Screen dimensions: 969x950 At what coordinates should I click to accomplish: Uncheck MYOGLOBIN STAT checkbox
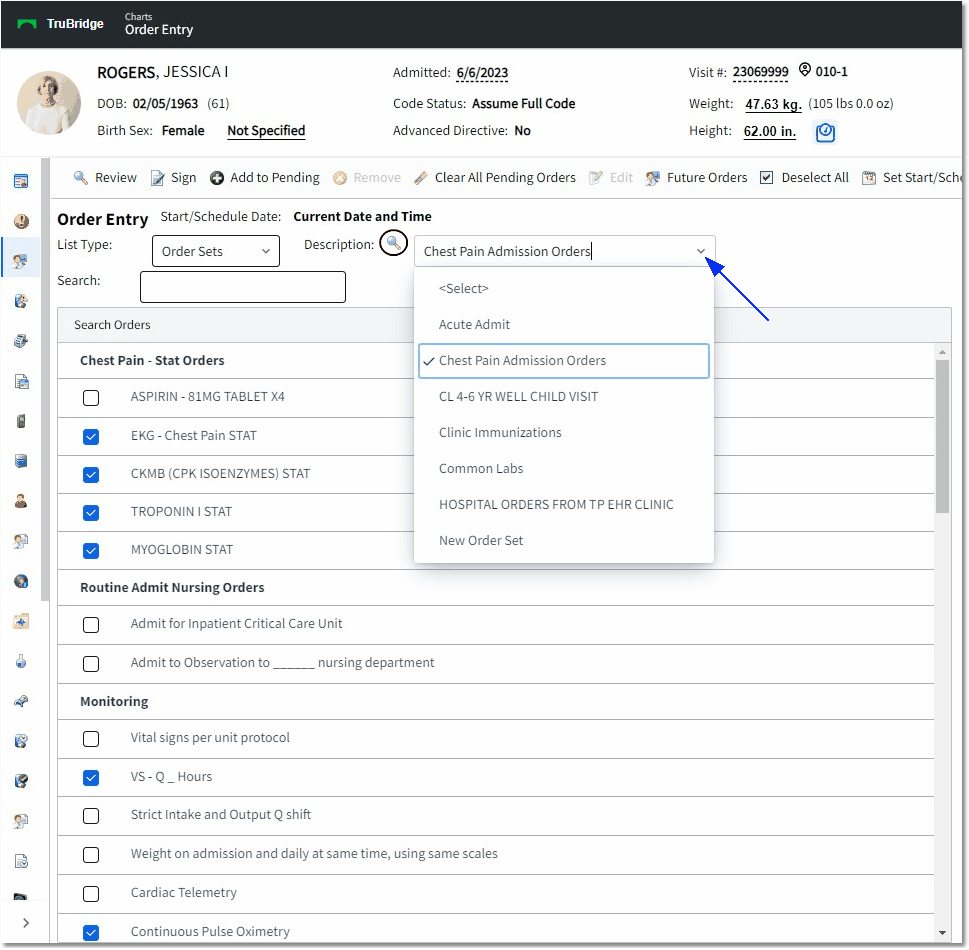pos(91,551)
